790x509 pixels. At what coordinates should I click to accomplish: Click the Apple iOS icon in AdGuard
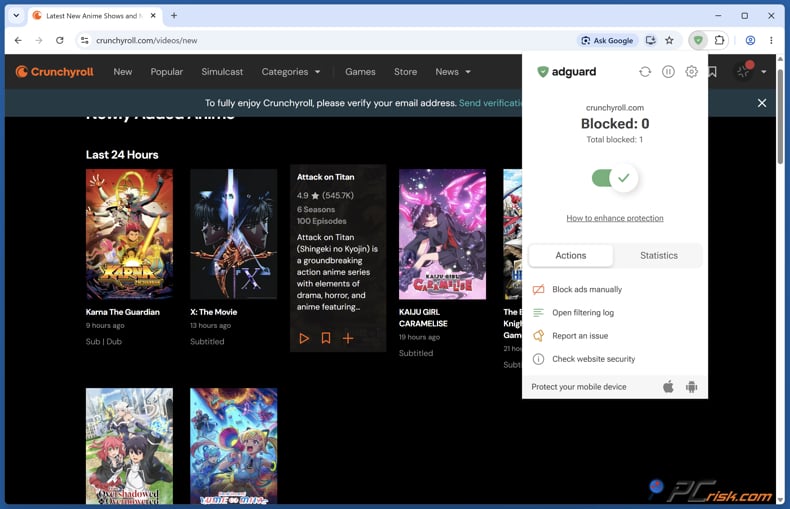[668, 387]
